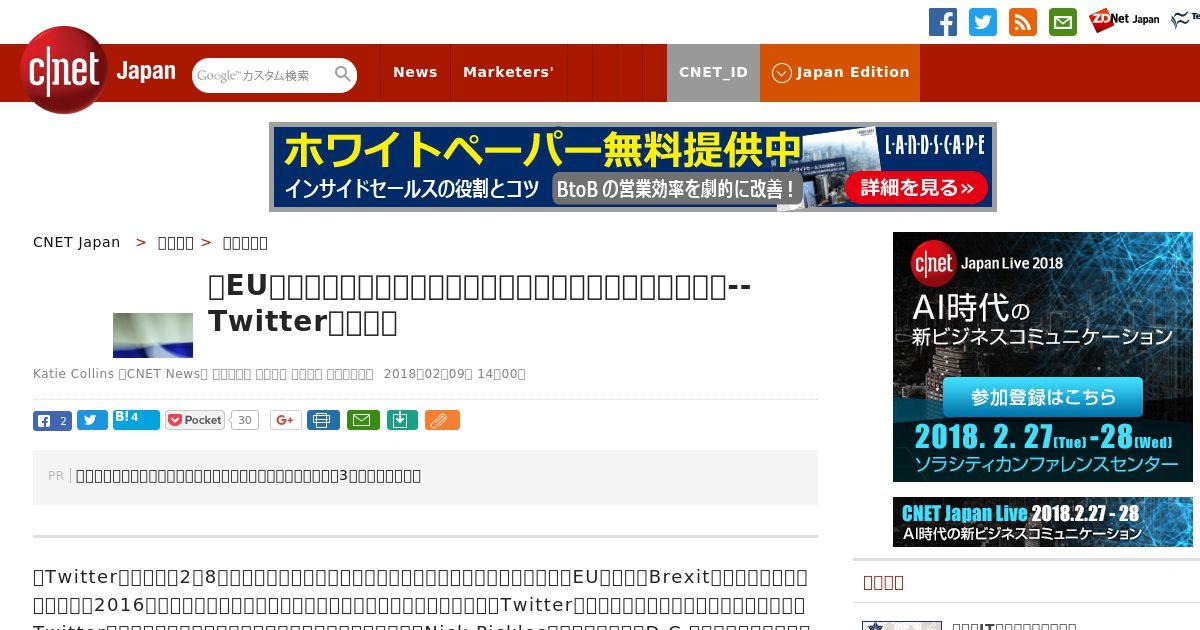Open the Facebook icon in top bar
This screenshot has width=1200, height=630.
click(x=943, y=22)
